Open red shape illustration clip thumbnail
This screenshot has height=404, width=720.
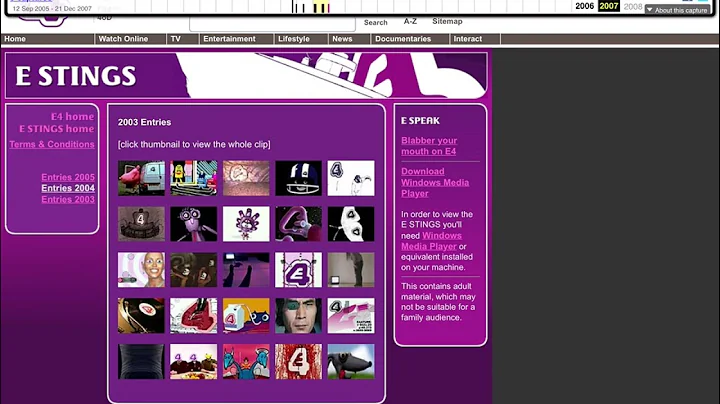tap(194, 316)
